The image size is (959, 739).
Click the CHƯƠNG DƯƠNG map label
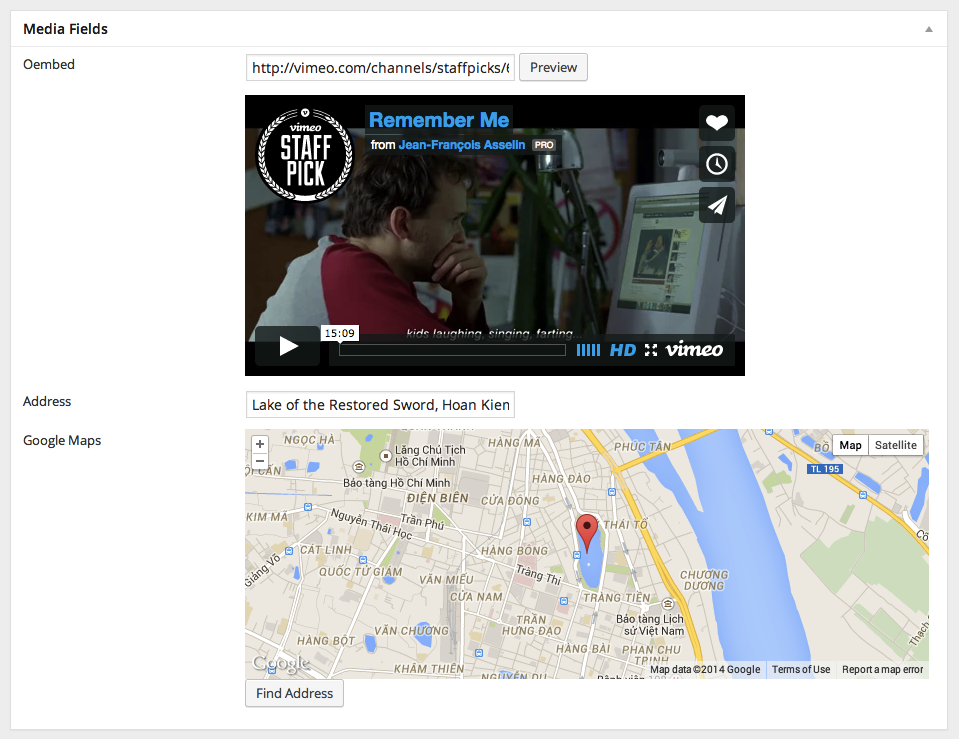pyautogui.click(x=704, y=580)
